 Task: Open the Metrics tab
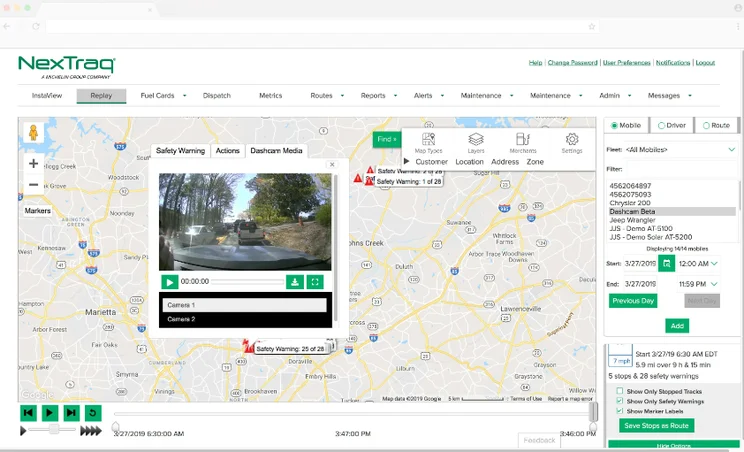click(x=270, y=96)
